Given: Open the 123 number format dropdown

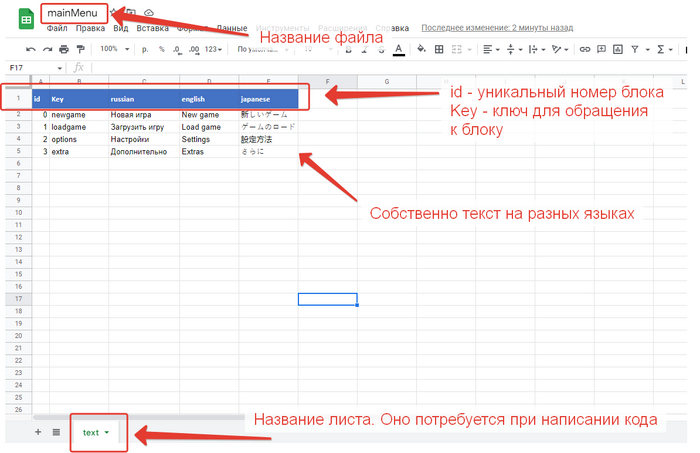Looking at the screenshot, I should click(x=213, y=48).
